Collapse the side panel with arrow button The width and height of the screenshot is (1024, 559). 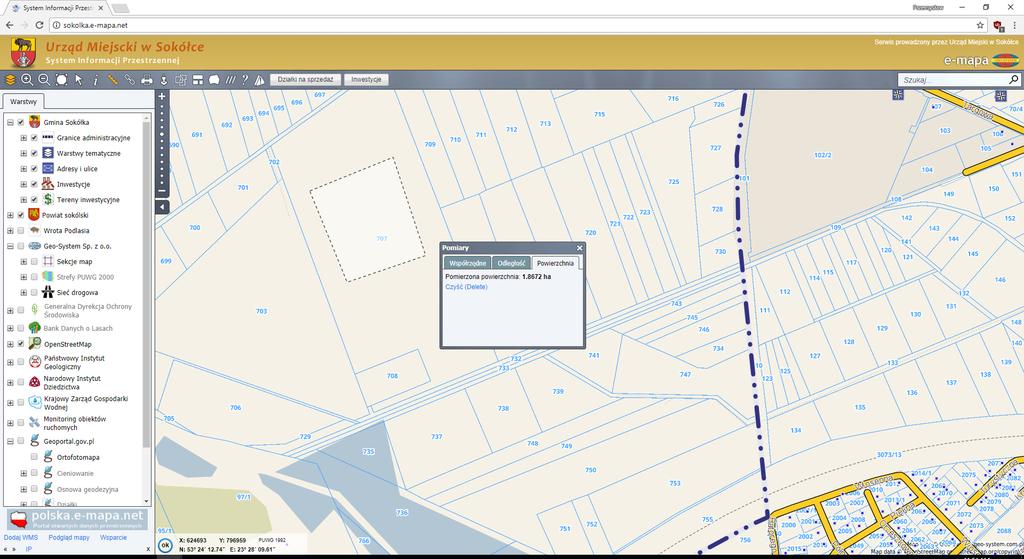click(162, 207)
